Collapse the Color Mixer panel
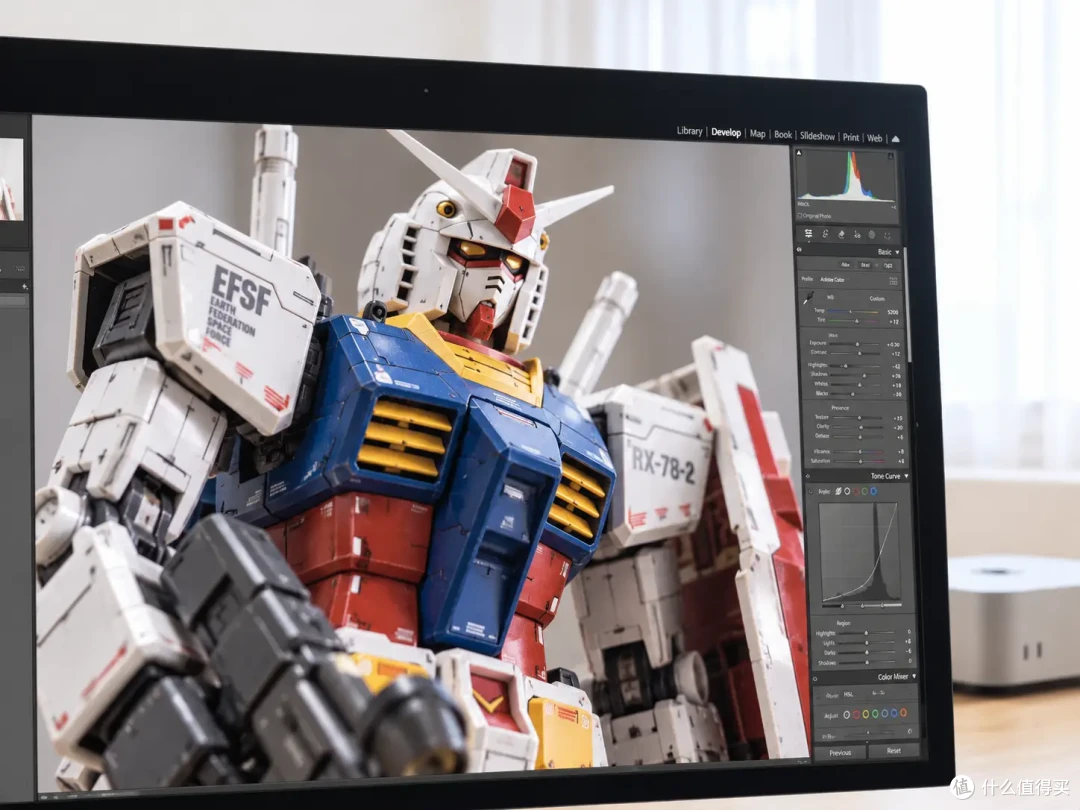 [914, 677]
